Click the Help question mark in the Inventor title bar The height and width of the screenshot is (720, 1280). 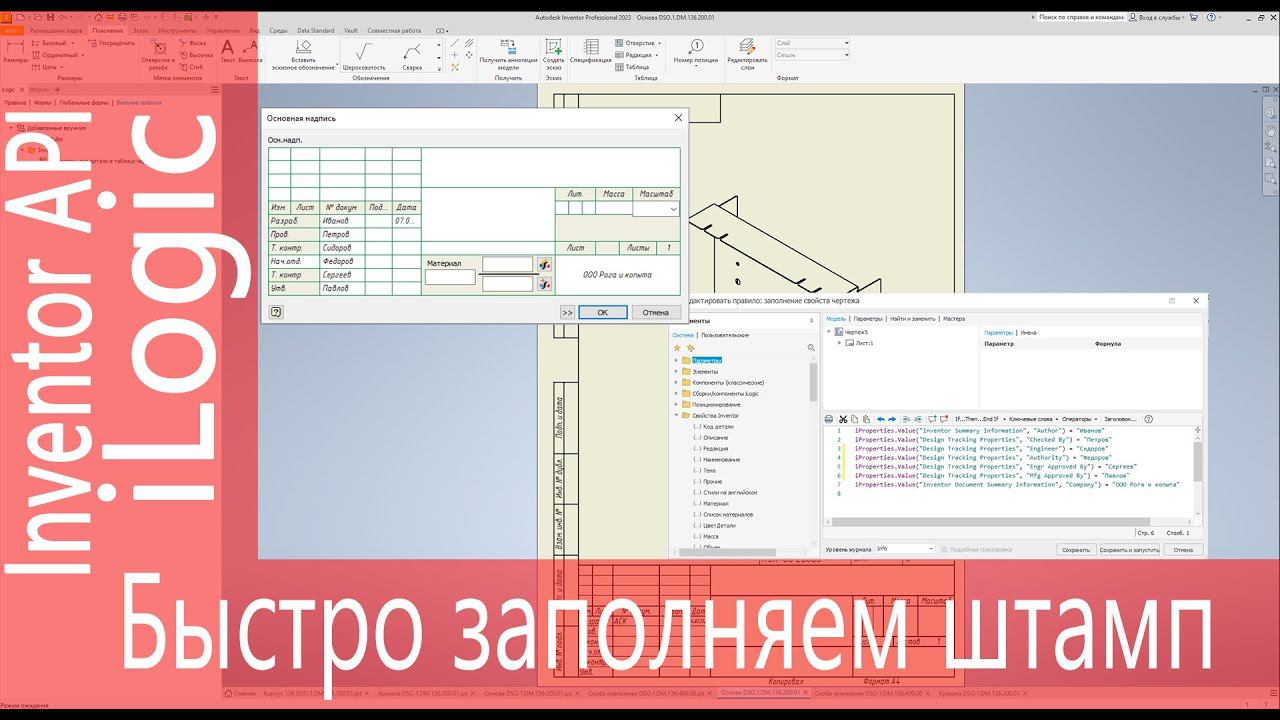[1213, 17]
